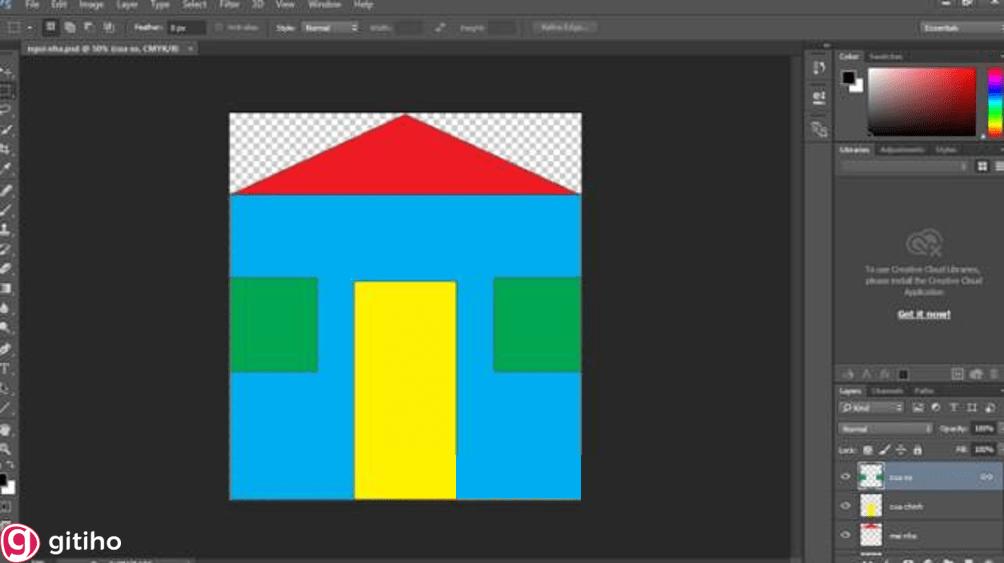Select the Eyedropper tool
1004x563 pixels.
(6, 168)
